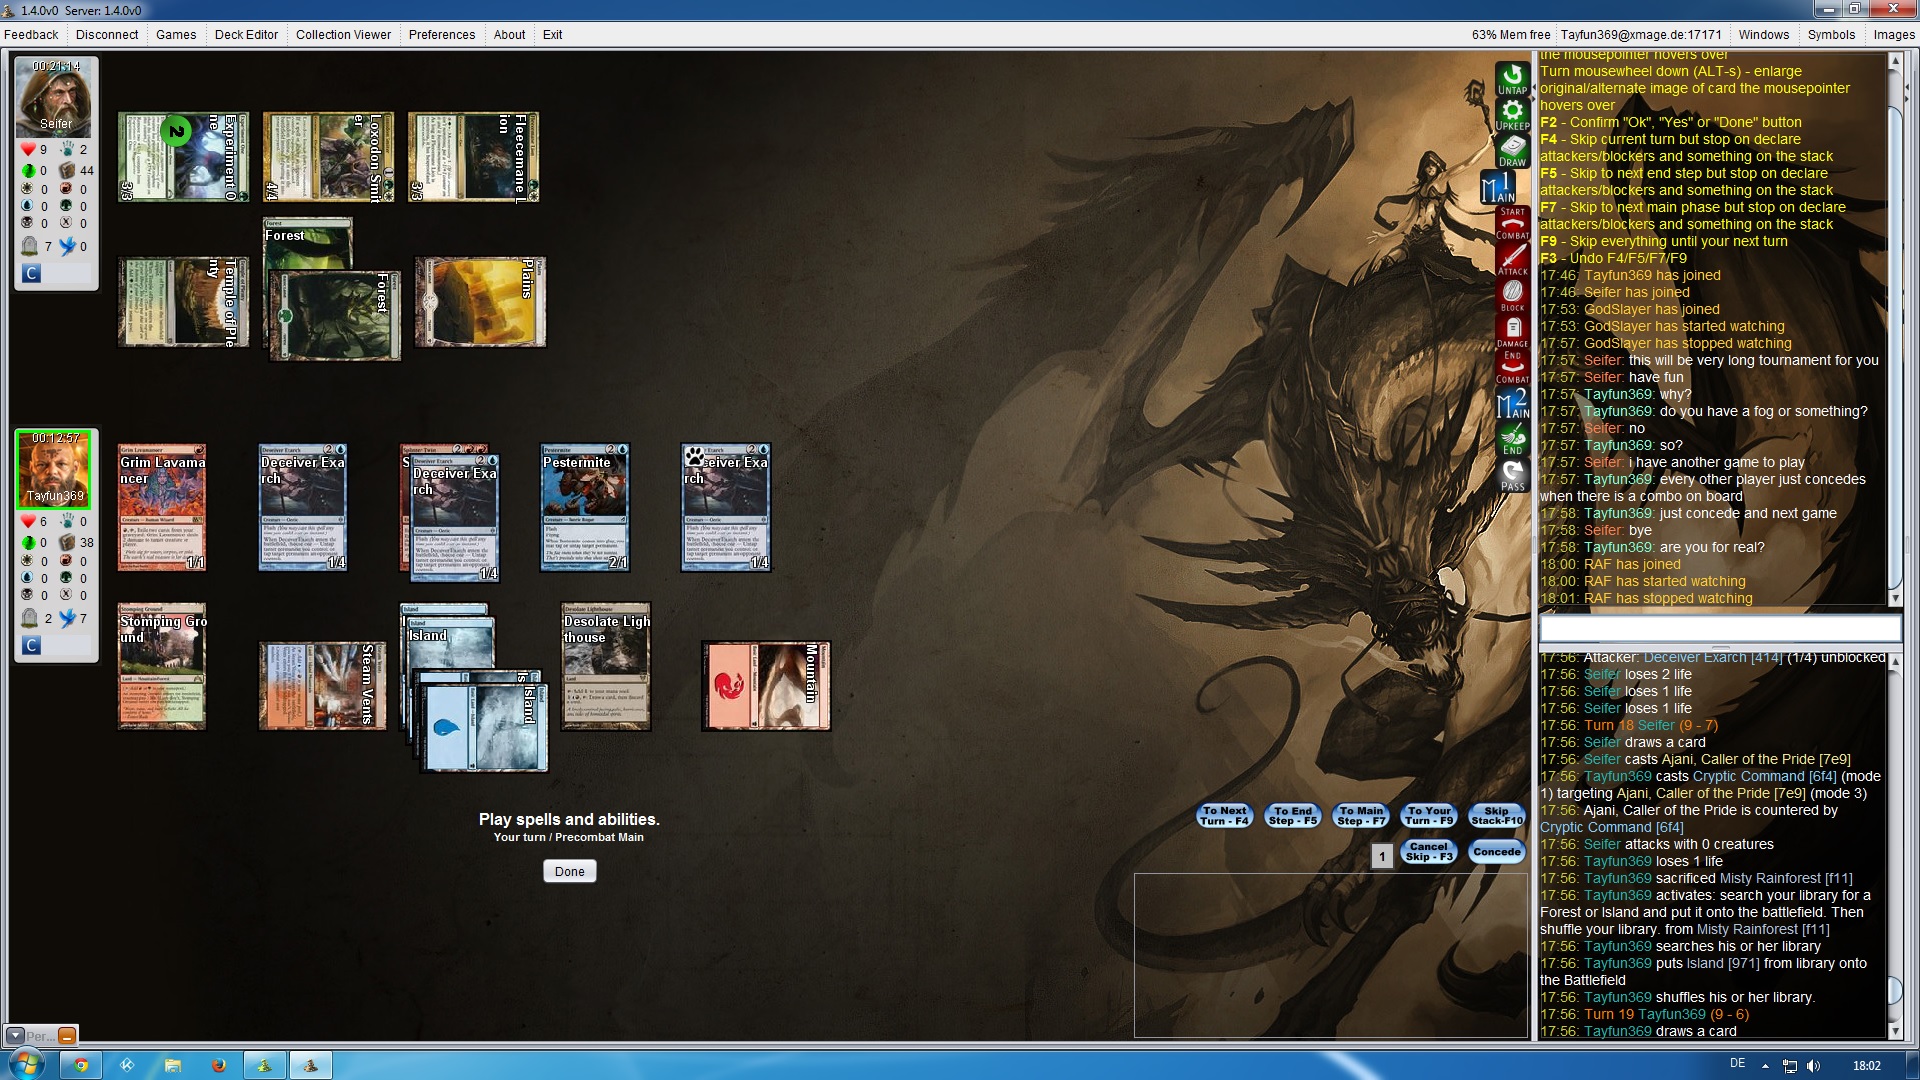Click the tapped Mountain land card
This screenshot has width=1920, height=1080.
tap(766, 686)
